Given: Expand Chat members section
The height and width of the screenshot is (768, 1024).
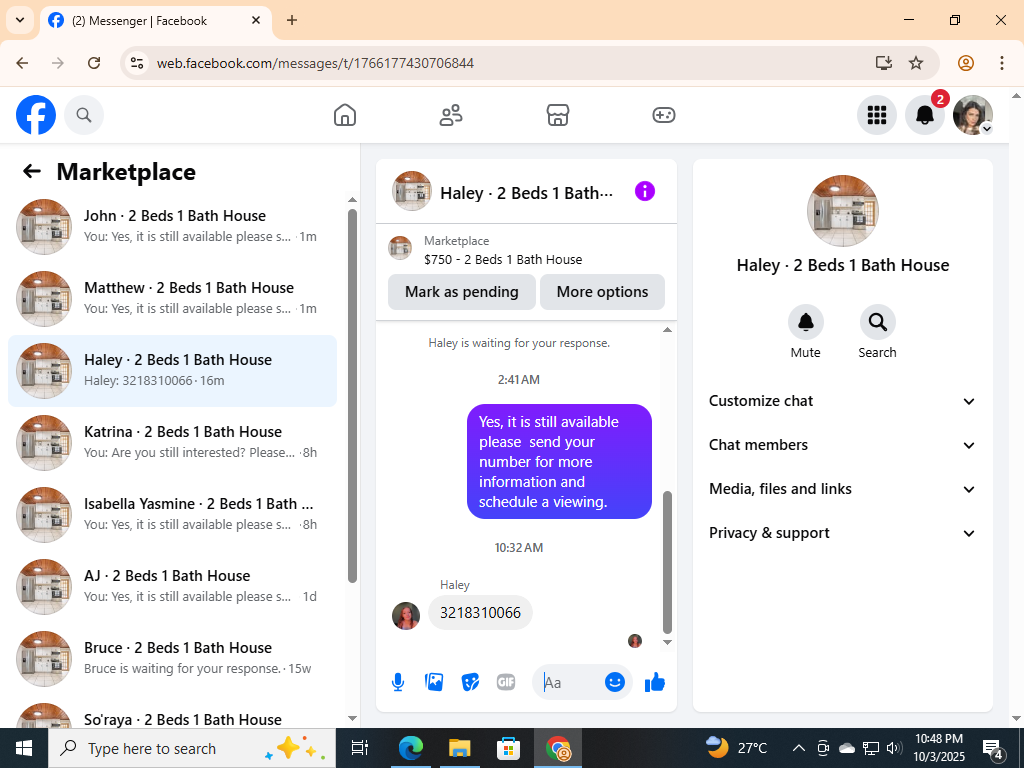Looking at the screenshot, I should pos(842,445).
